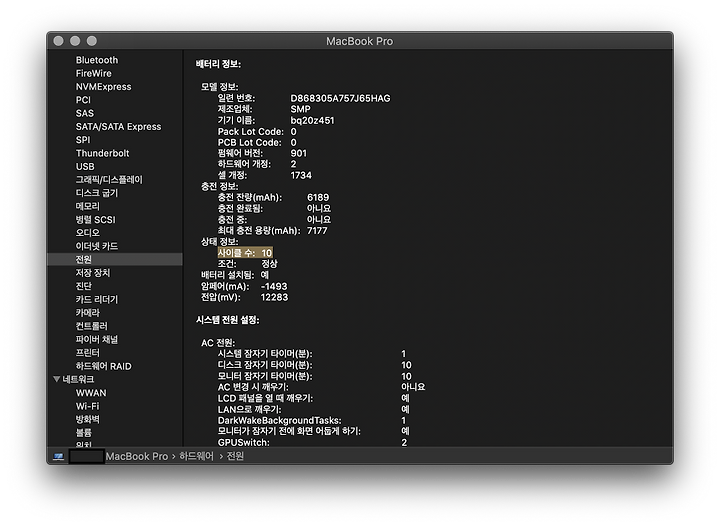The height and width of the screenshot is (526, 720).
Task: Open SATA/SATA Express sidebar entry
Action: [118, 127]
